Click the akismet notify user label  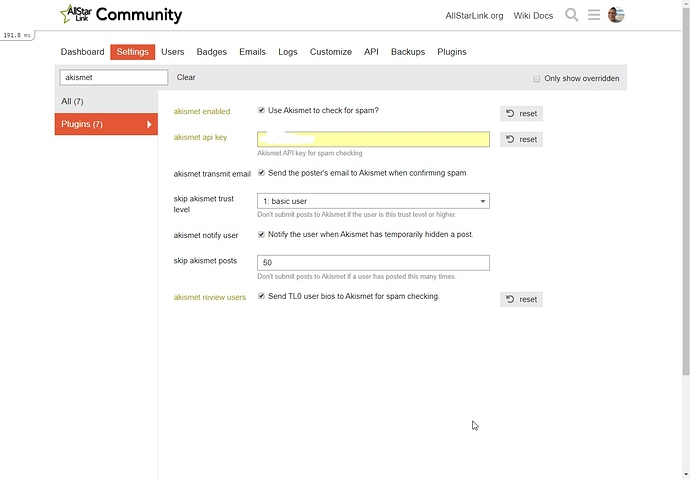pos(206,236)
